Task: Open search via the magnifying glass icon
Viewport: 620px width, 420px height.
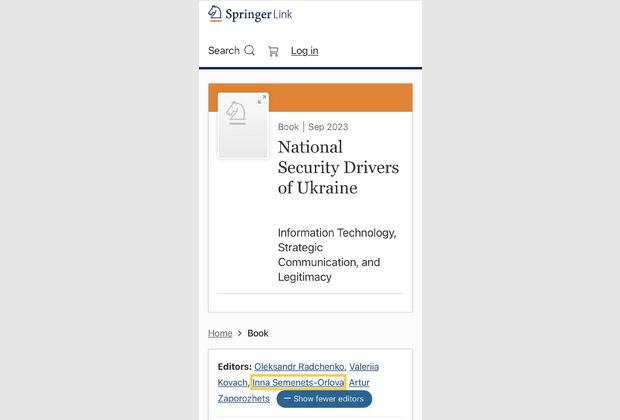Action: tap(250, 51)
